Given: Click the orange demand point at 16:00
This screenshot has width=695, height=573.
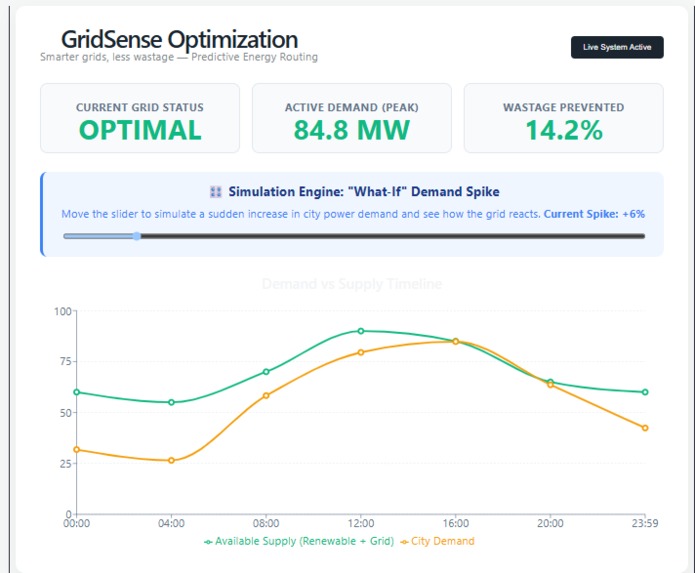Looking at the screenshot, I should [x=456, y=341].
